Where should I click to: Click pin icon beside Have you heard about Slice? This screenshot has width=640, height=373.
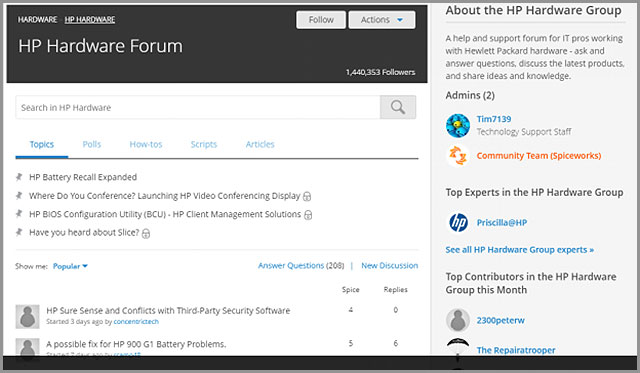point(19,232)
